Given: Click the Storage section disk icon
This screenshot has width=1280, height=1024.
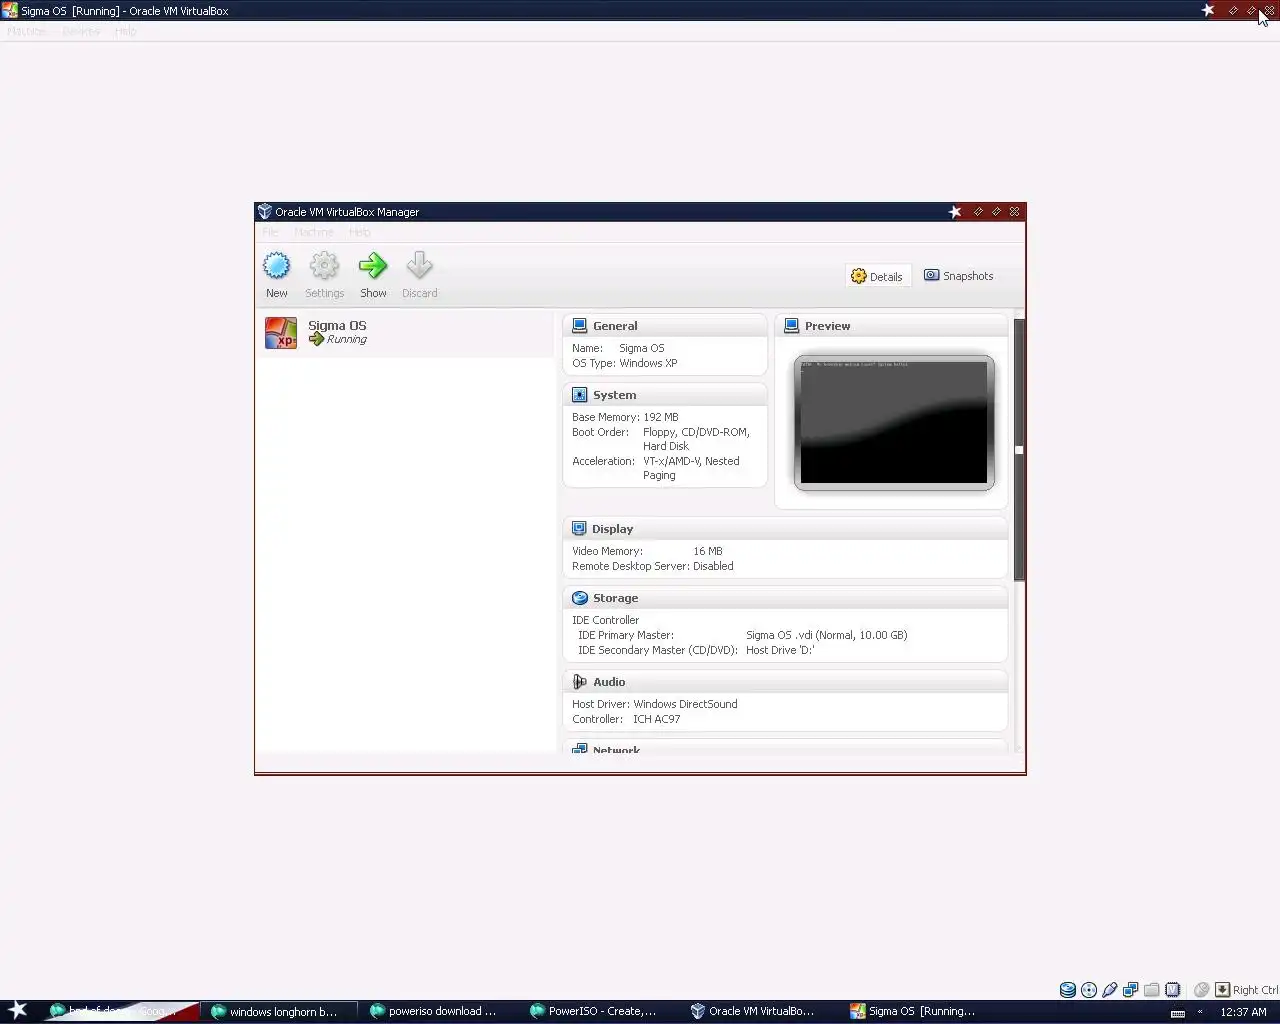Looking at the screenshot, I should coord(579,598).
